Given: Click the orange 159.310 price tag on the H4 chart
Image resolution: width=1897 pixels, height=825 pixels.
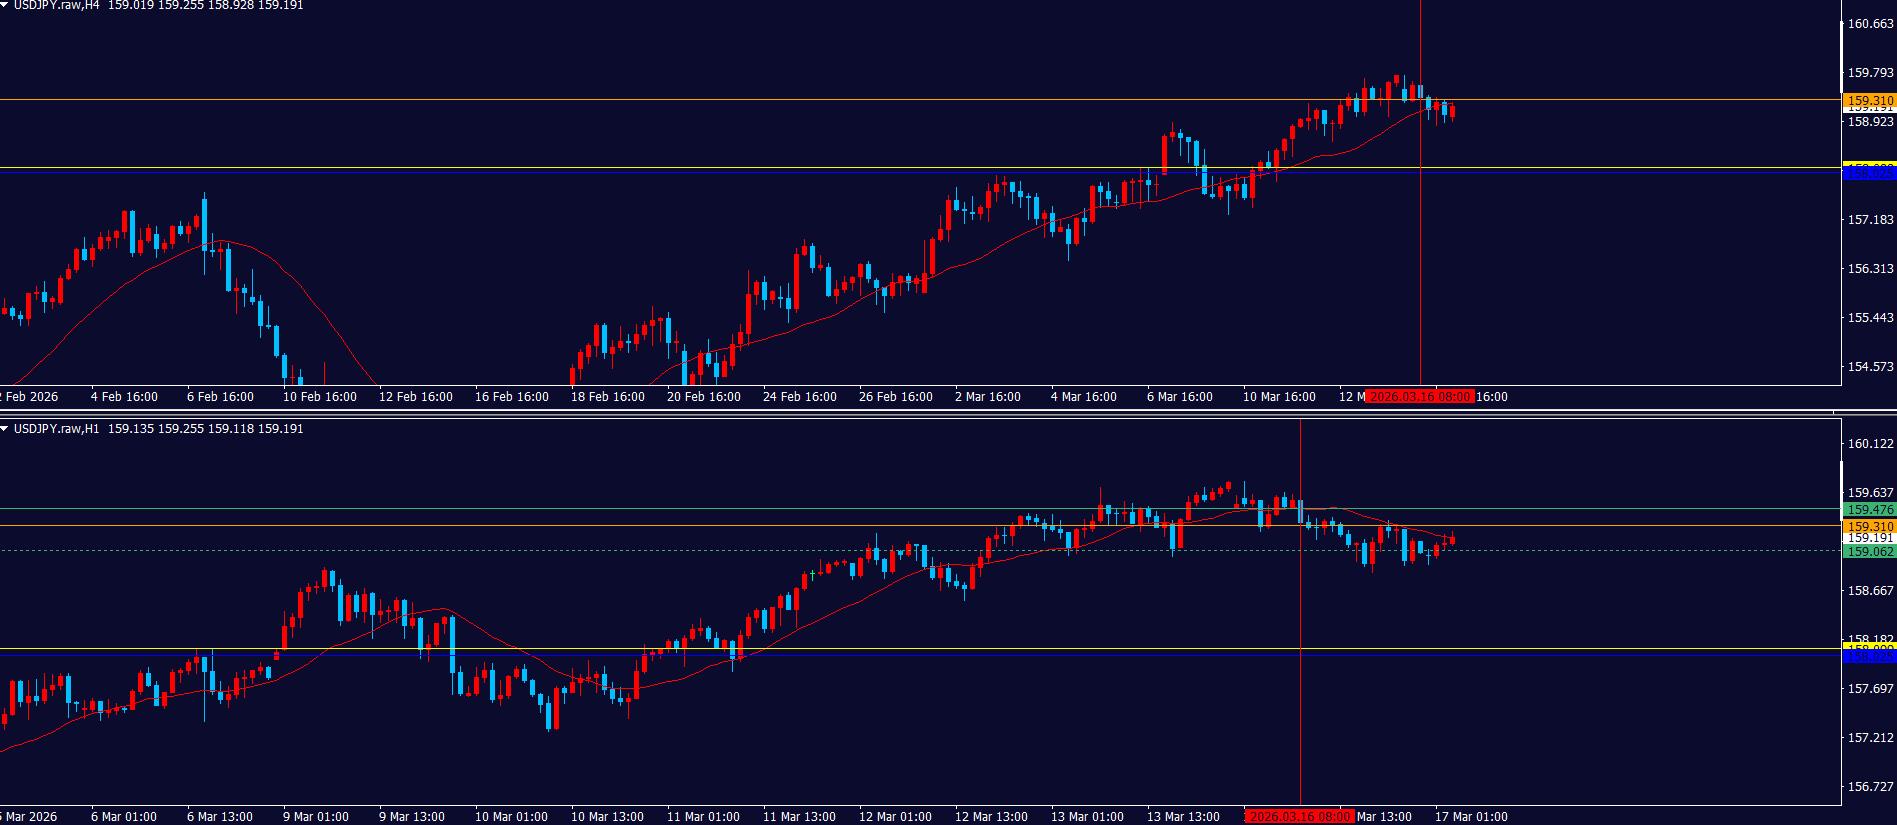Looking at the screenshot, I should pos(1869,100).
